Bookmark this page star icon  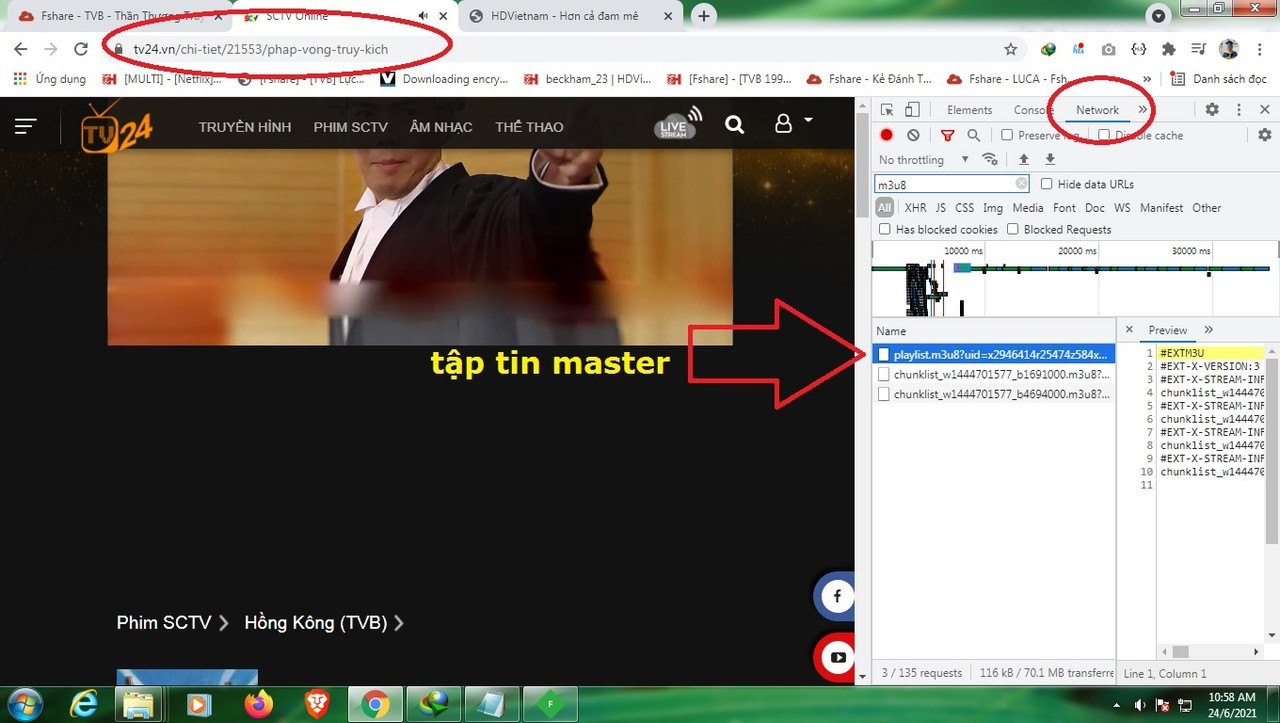click(x=1011, y=49)
